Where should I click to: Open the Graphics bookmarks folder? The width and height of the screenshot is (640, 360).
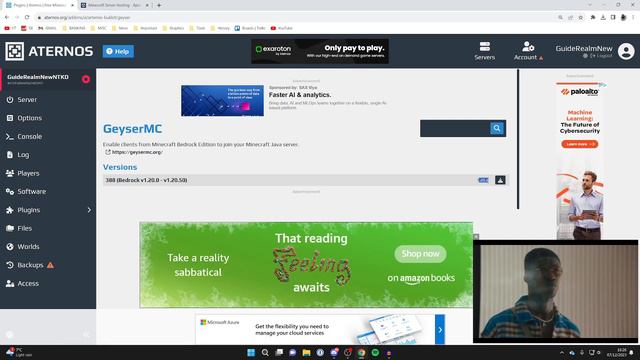click(173, 28)
